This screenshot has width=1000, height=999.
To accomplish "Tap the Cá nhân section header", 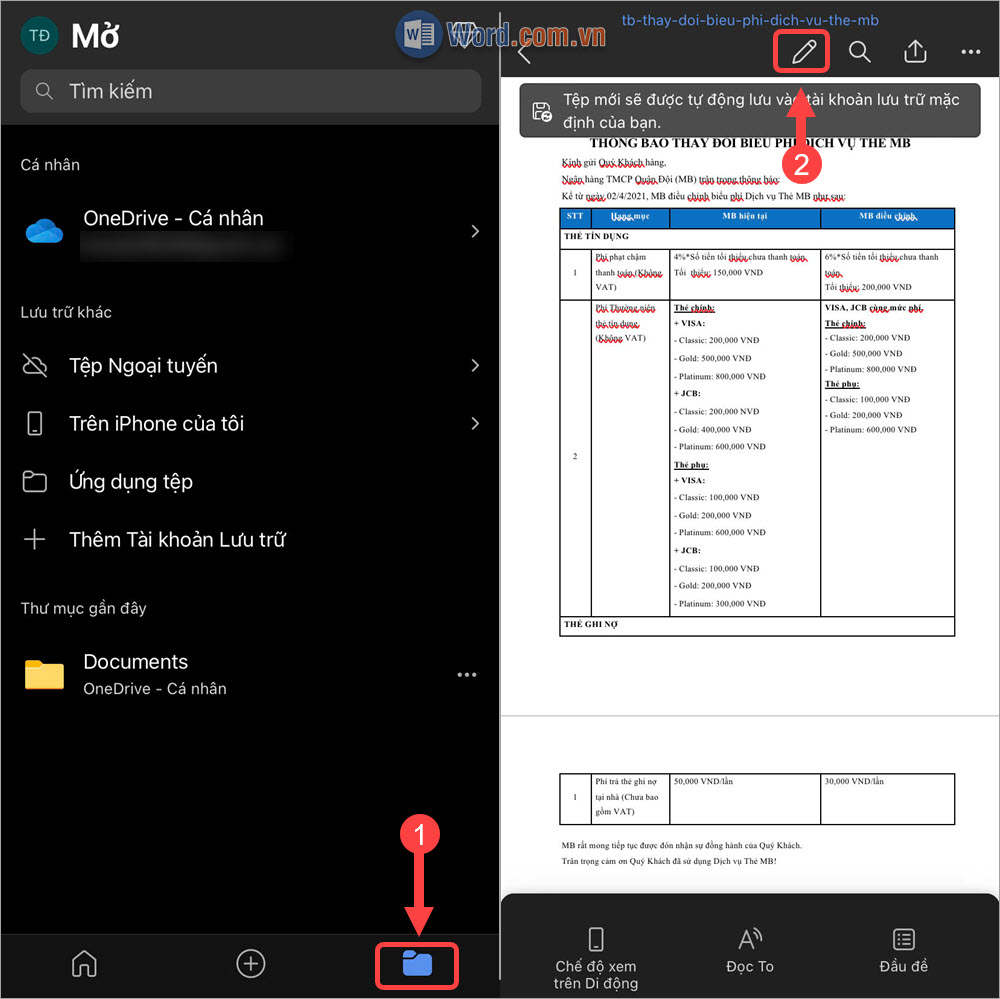I will click(x=50, y=165).
